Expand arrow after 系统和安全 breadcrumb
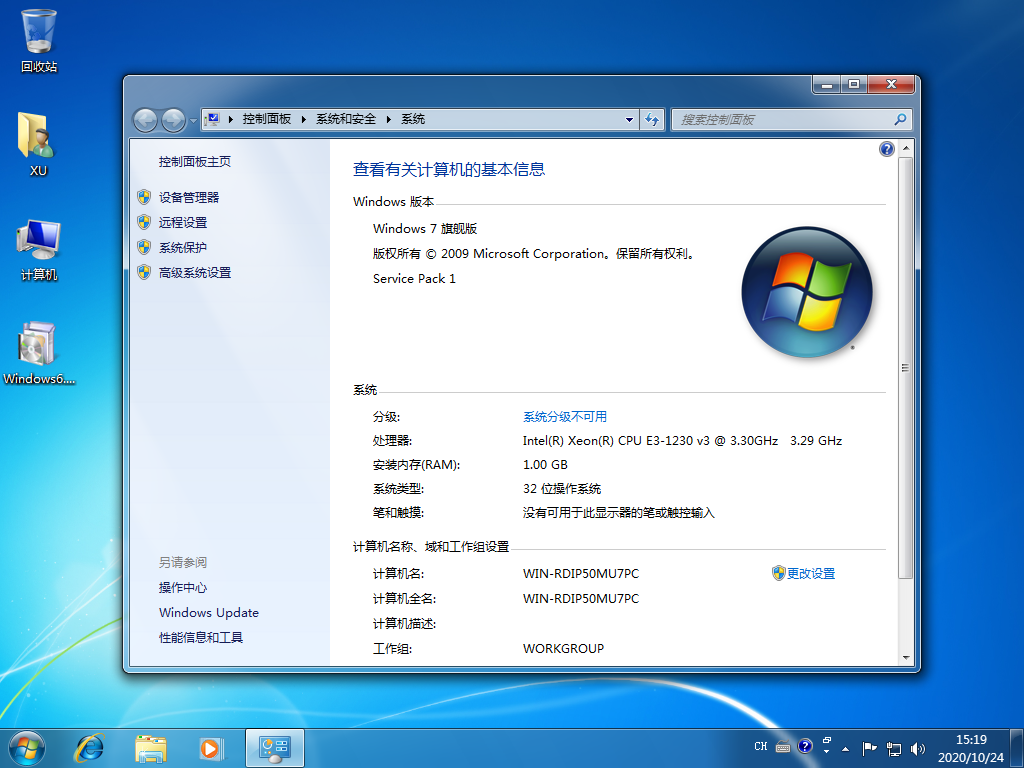The width and height of the screenshot is (1024, 768). pyautogui.click(x=389, y=120)
